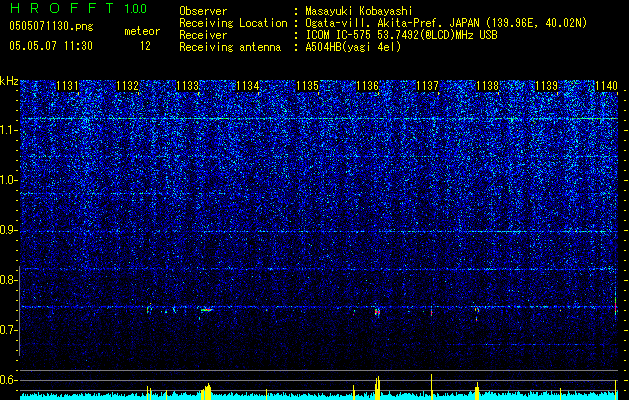
Task: Click the 1136 time marker
Action: click(367, 86)
